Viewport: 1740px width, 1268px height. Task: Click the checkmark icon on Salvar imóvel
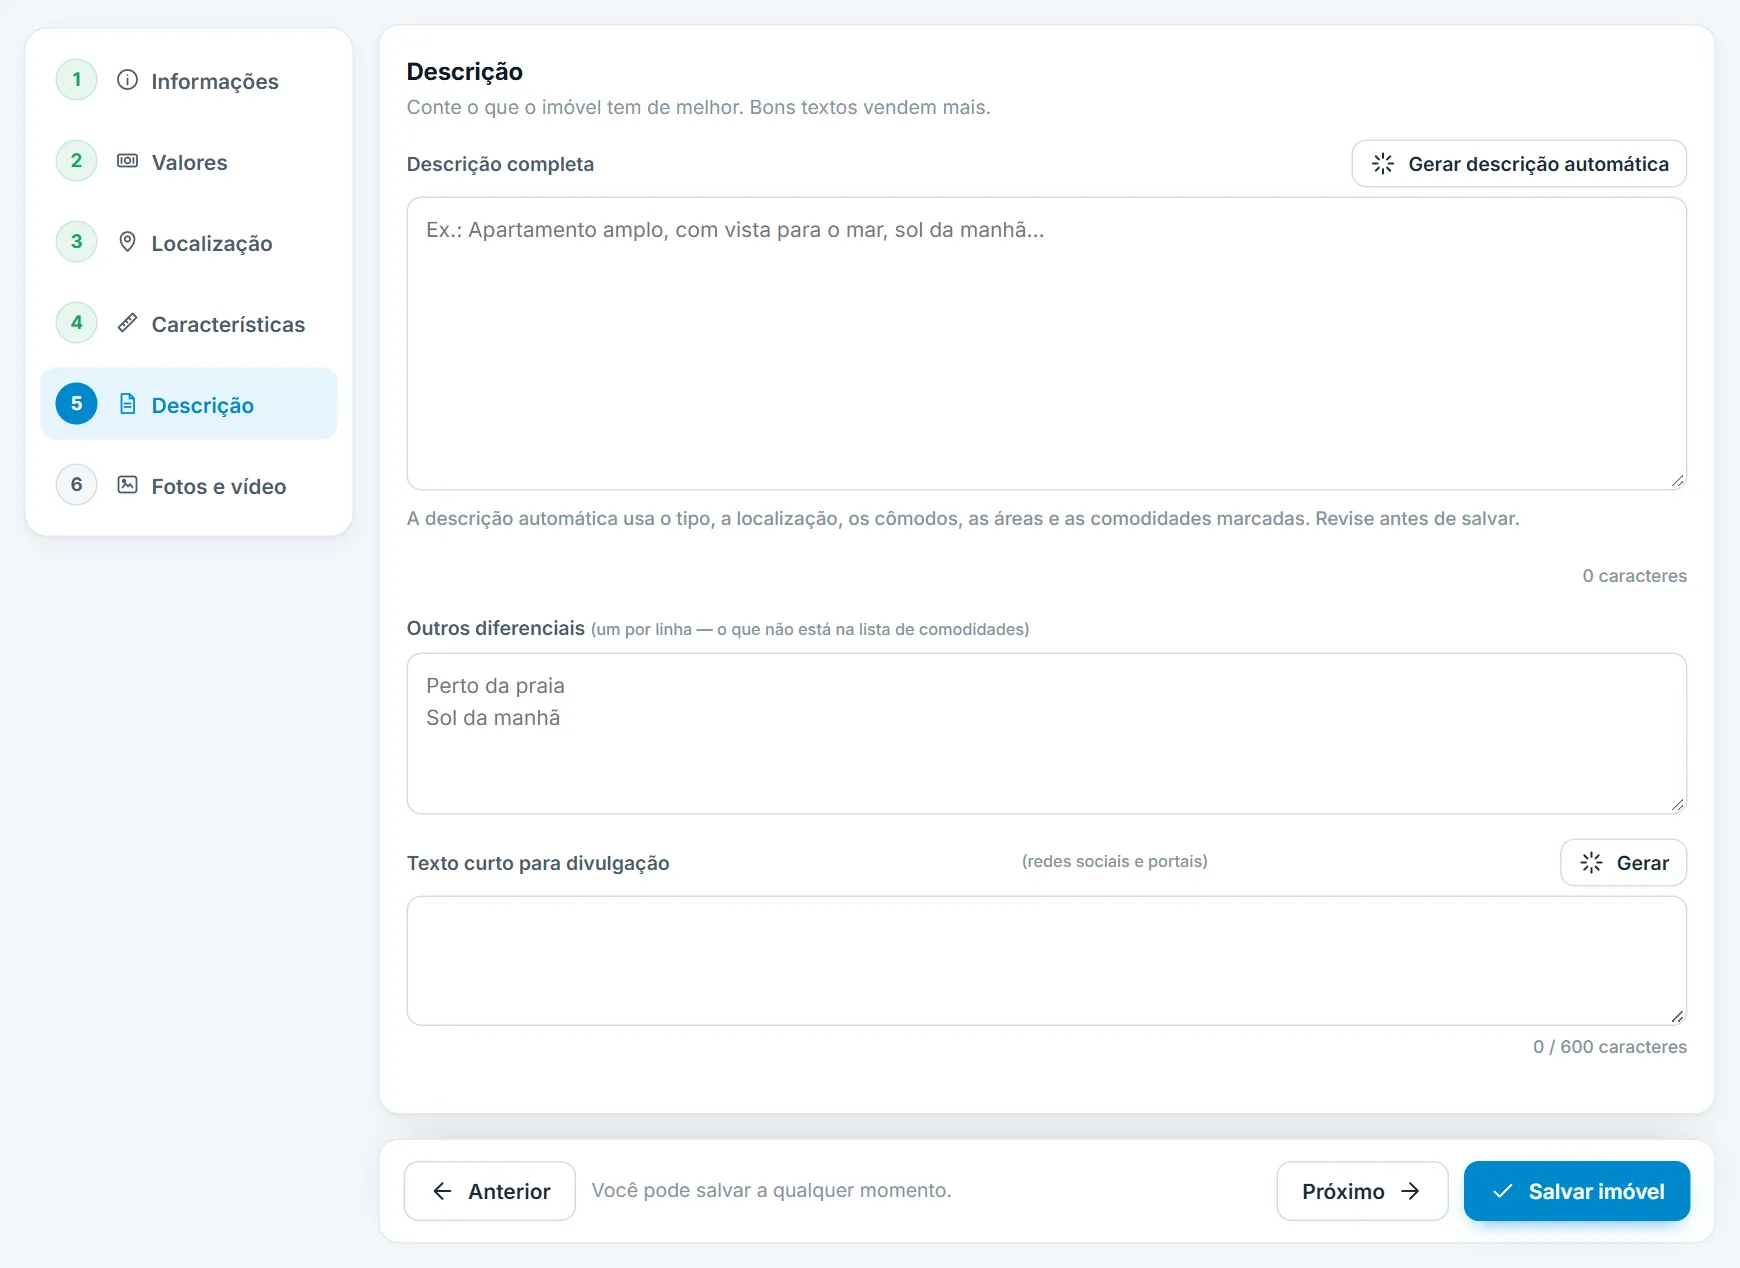pos(1502,1191)
